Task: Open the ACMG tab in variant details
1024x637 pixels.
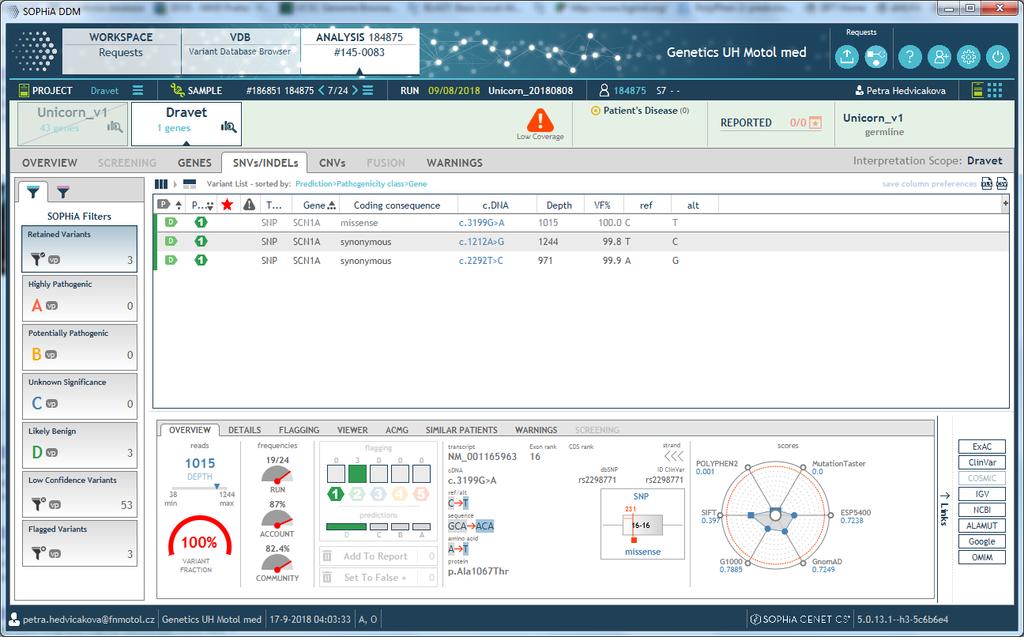Action: click(396, 430)
